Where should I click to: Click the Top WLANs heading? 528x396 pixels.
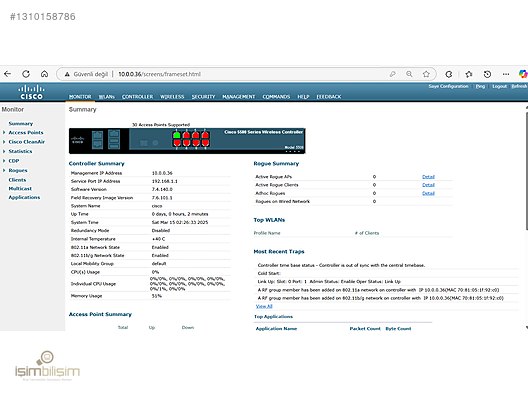click(x=269, y=220)
